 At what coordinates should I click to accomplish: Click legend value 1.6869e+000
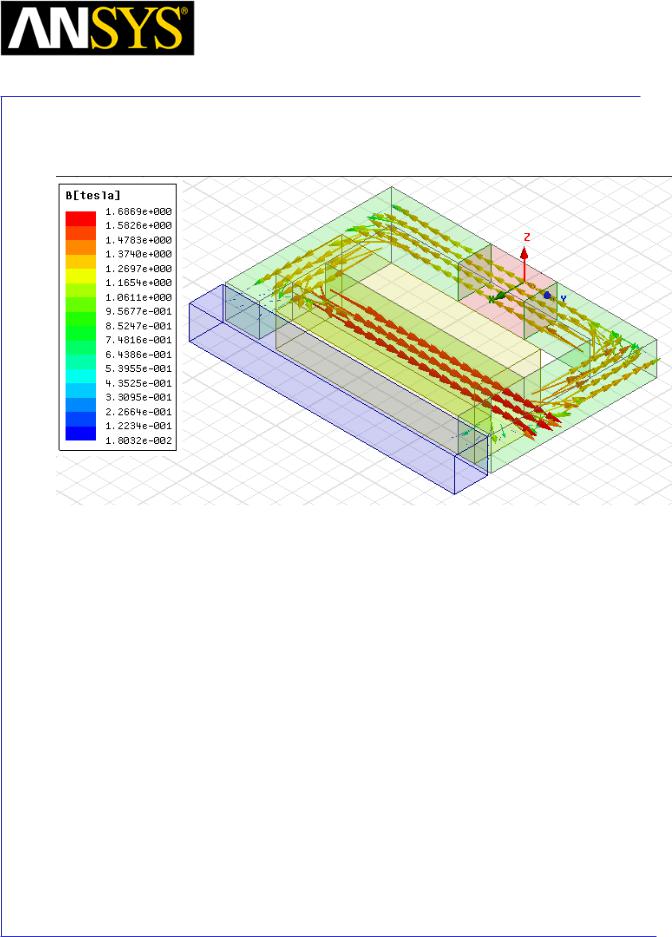[x=139, y=212]
